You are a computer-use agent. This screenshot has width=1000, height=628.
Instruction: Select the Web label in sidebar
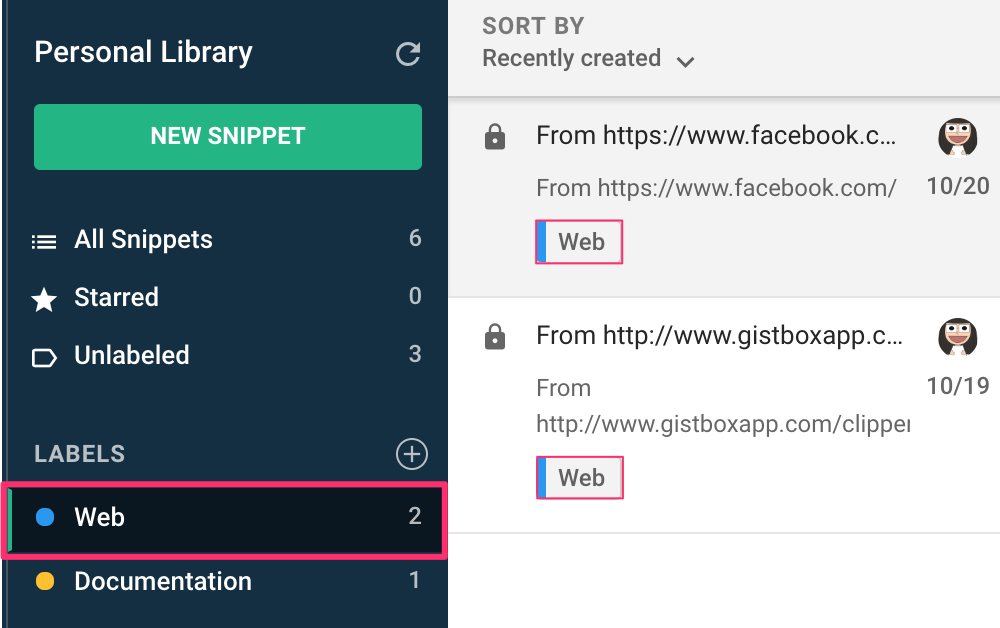point(100,517)
